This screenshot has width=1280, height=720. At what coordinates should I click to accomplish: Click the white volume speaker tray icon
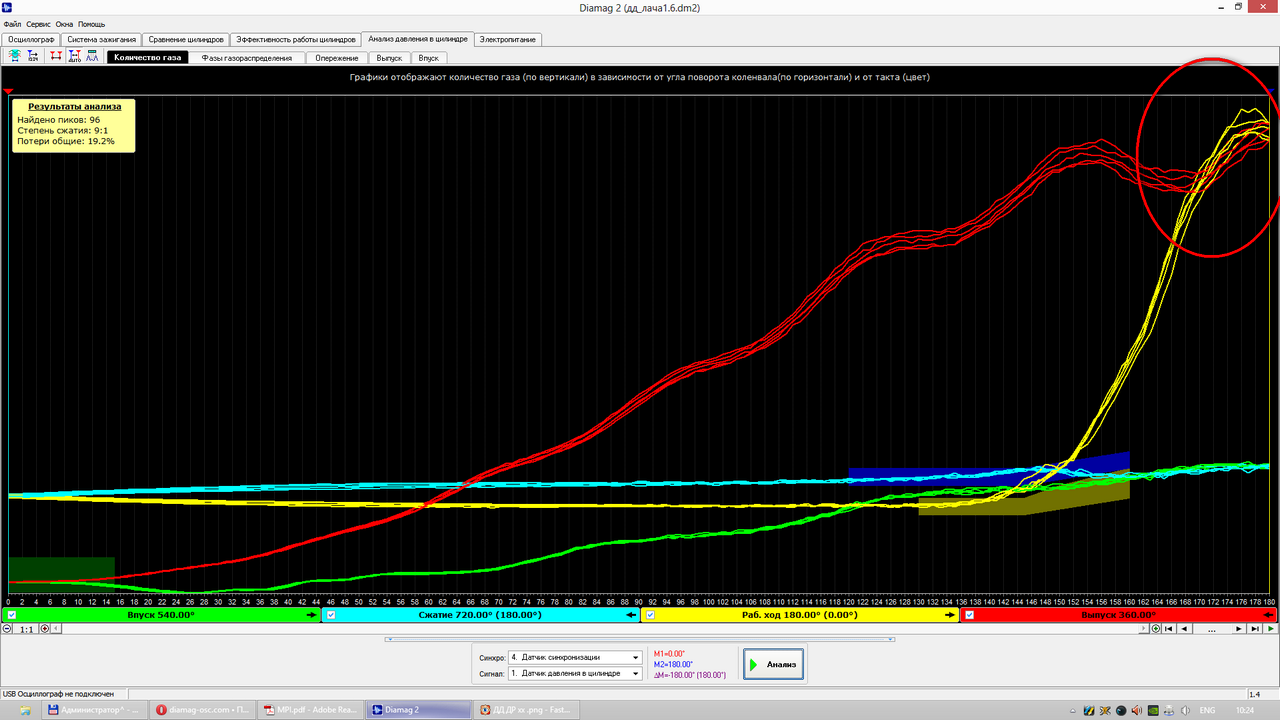[x=1185, y=710]
